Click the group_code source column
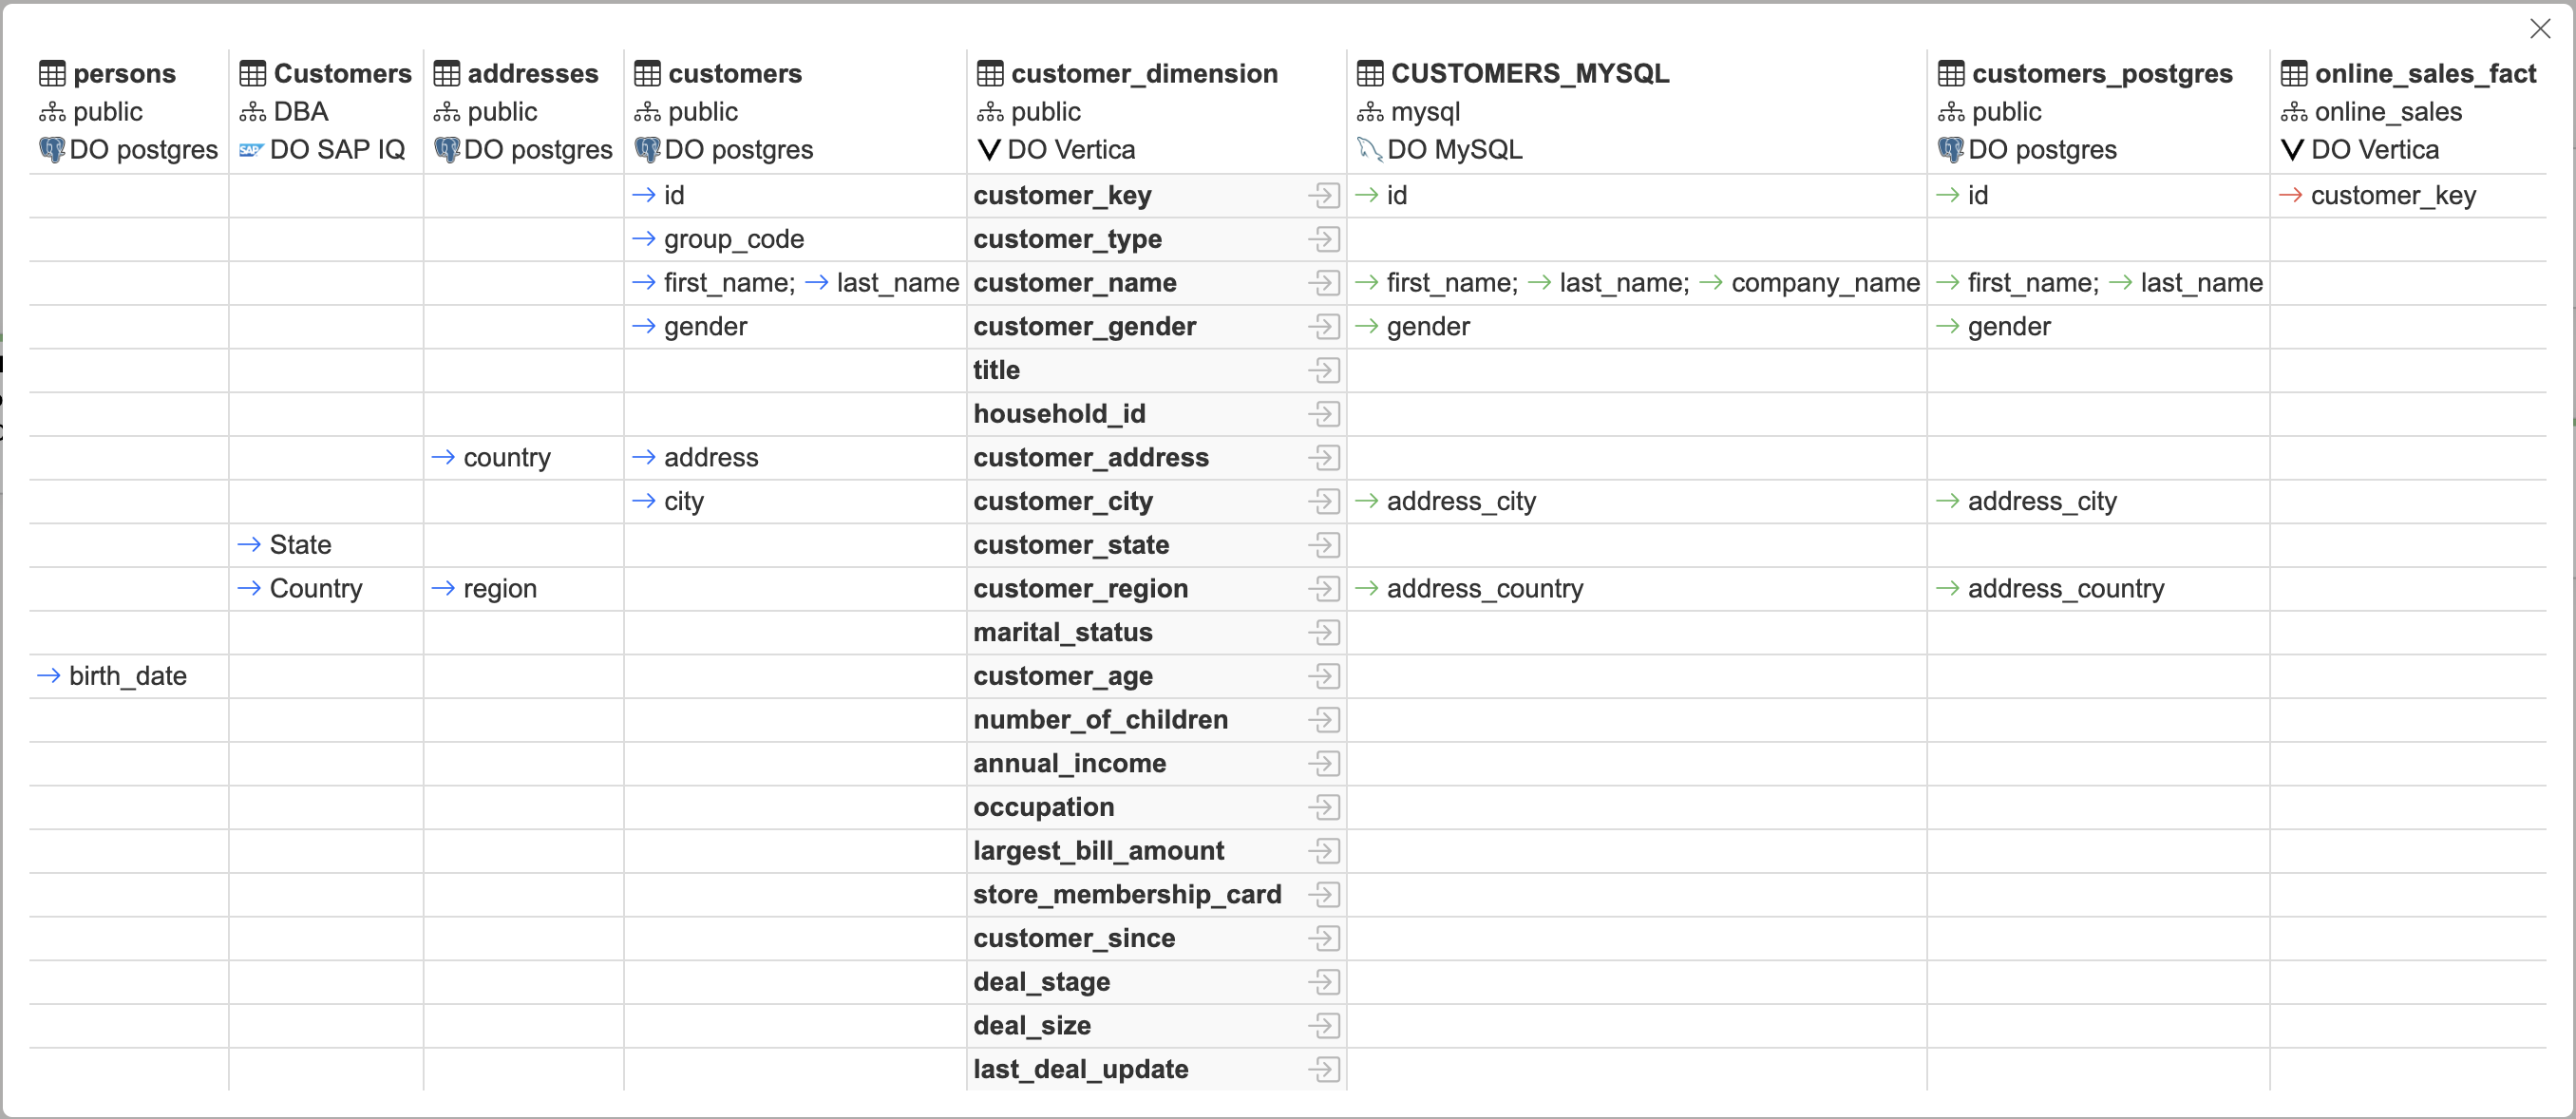 (x=733, y=239)
